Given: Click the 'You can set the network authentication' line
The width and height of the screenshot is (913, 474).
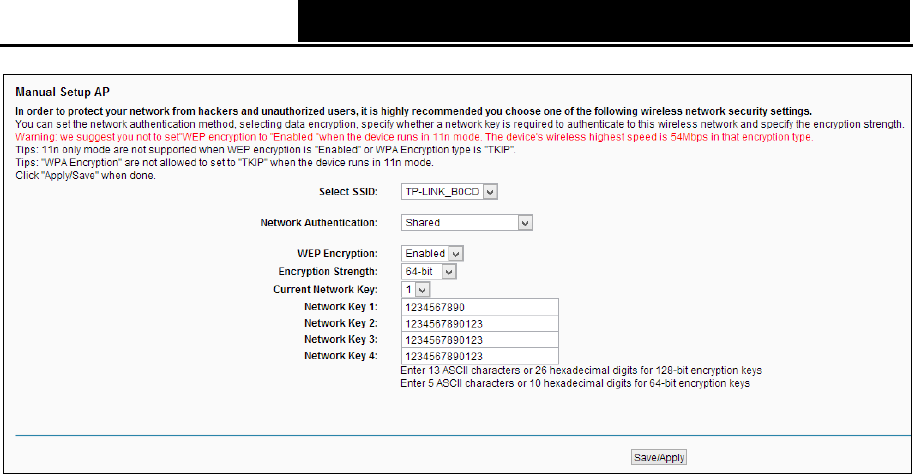Looking at the screenshot, I should [x=460, y=124].
